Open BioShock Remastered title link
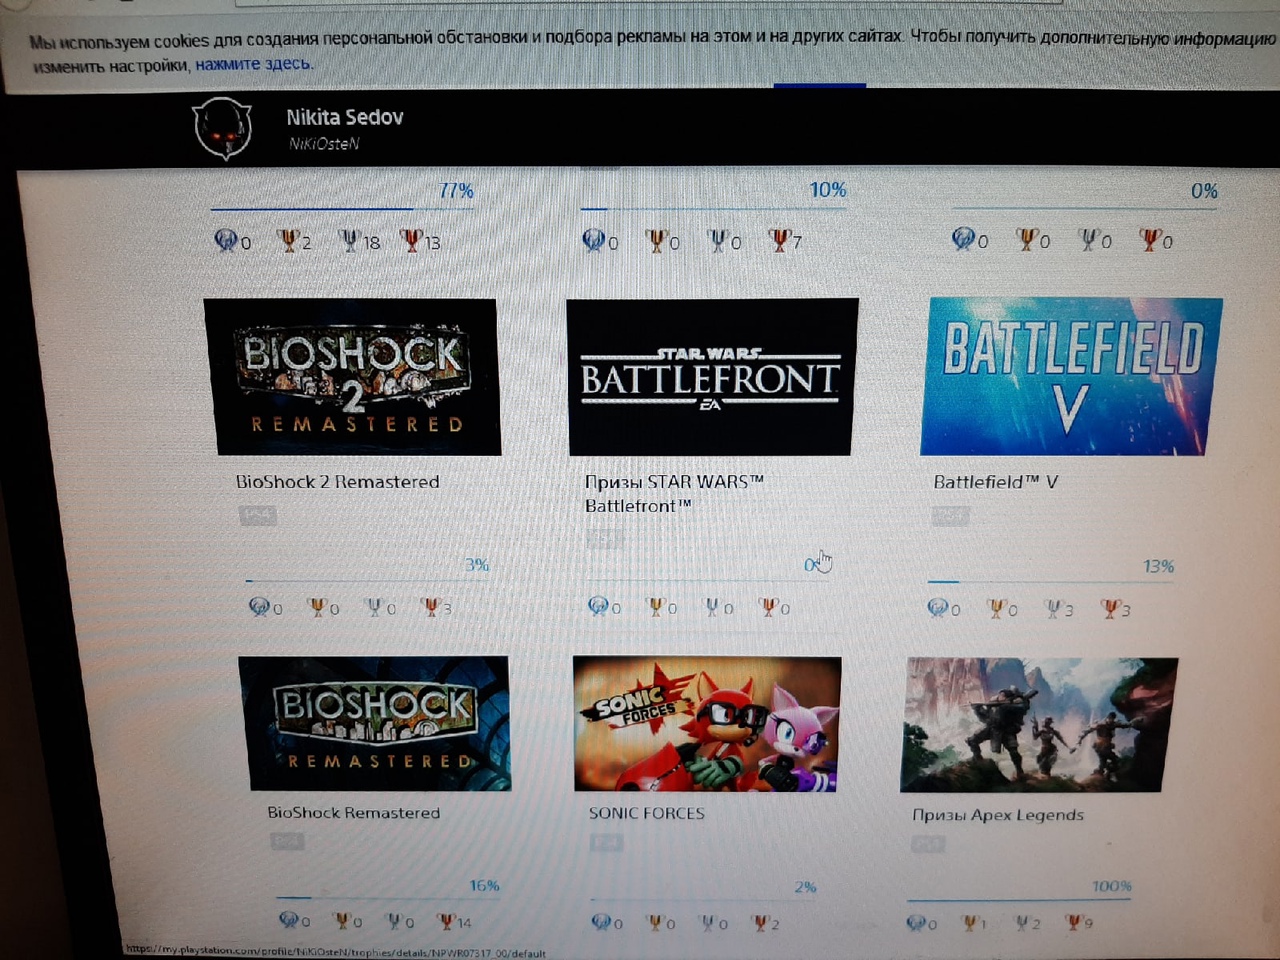The image size is (1280, 960). [354, 812]
